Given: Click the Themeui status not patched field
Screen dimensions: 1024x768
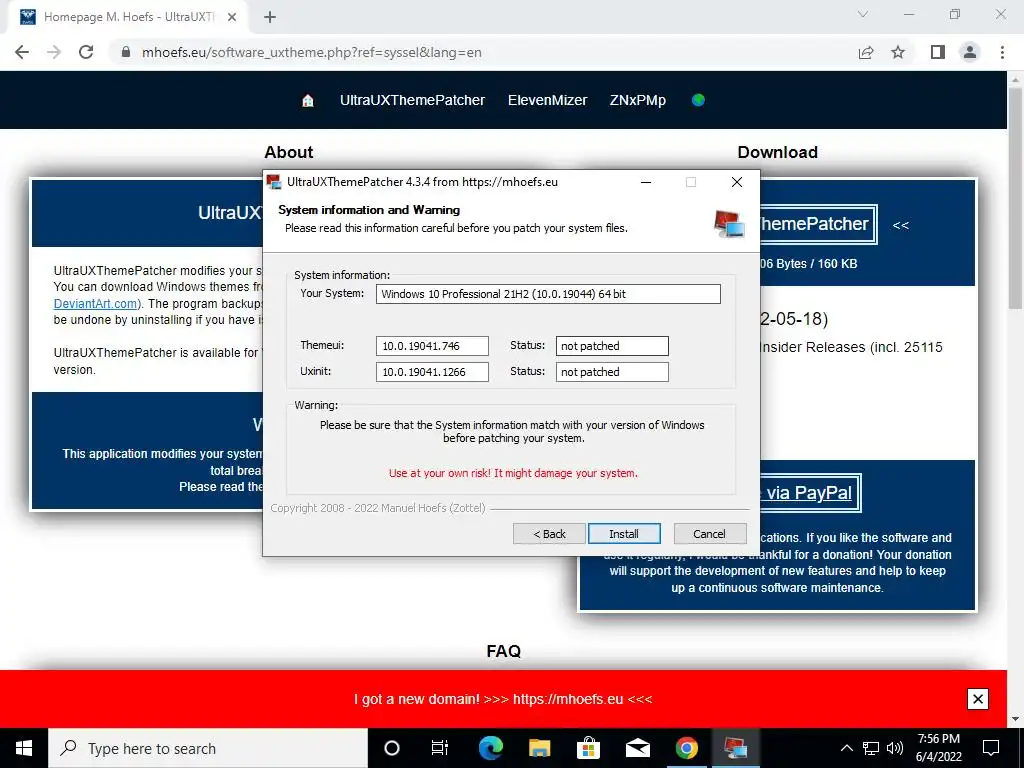Looking at the screenshot, I should [x=612, y=345].
